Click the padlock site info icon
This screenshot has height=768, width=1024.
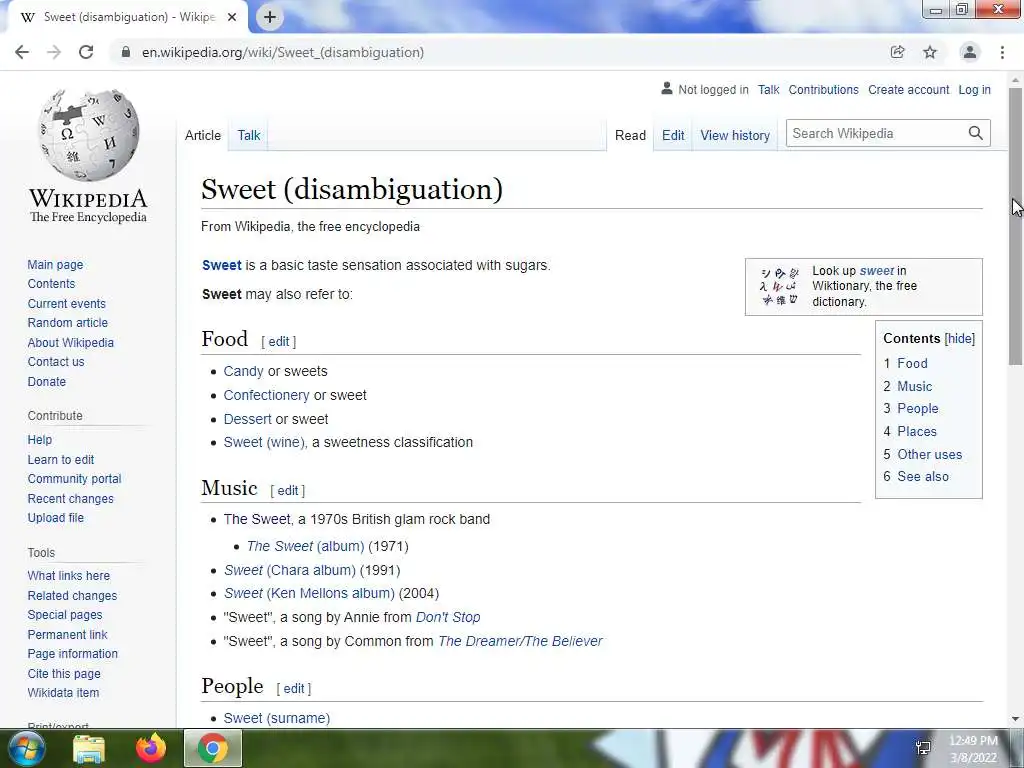pos(126,52)
